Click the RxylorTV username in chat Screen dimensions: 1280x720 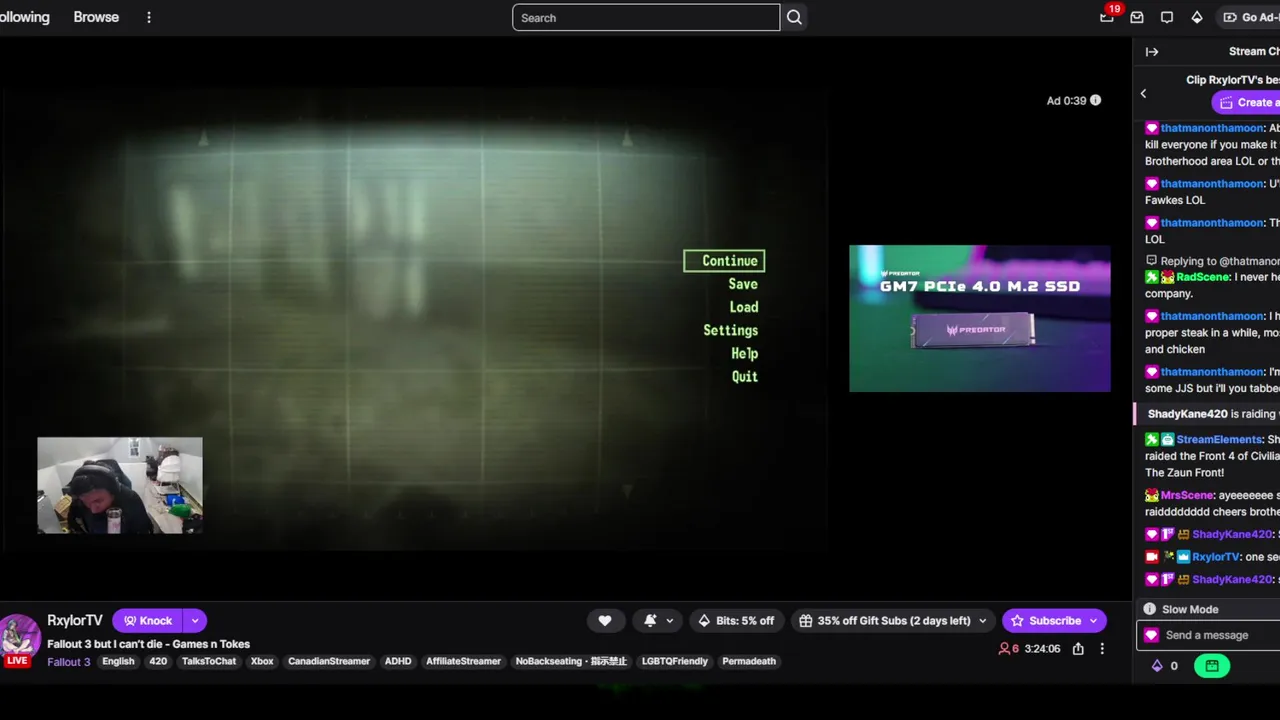pyautogui.click(x=1216, y=557)
